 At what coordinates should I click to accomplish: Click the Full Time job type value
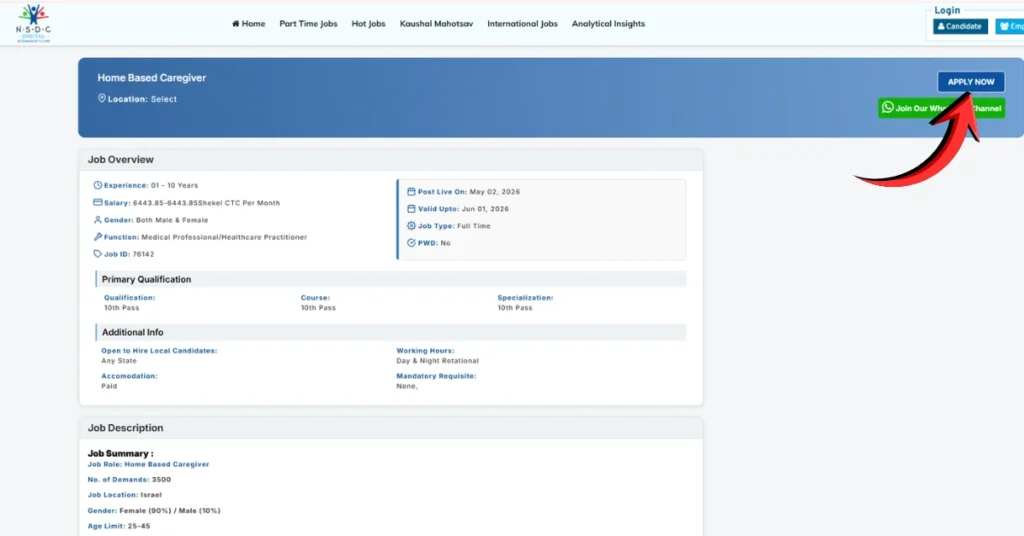coord(473,226)
